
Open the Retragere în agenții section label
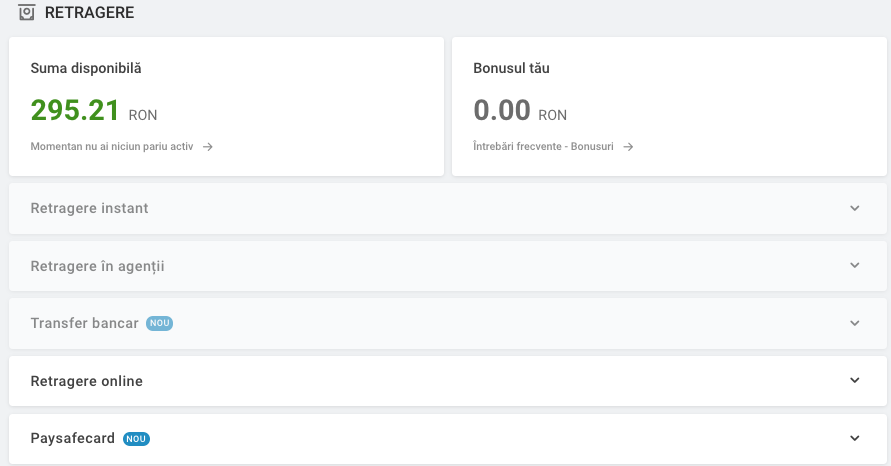click(97, 267)
